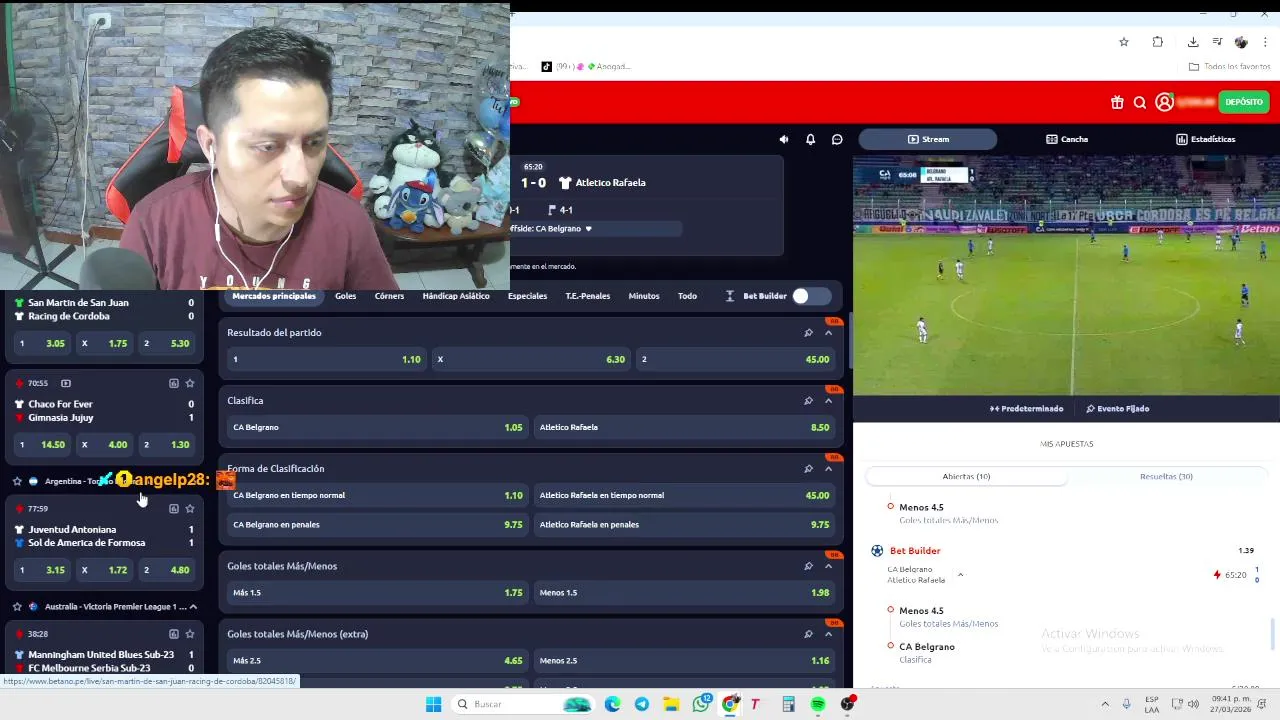The image size is (1280, 720).
Task: Pin the Forma de Clasificación market
Action: pyautogui.click(x=808, y=469)
